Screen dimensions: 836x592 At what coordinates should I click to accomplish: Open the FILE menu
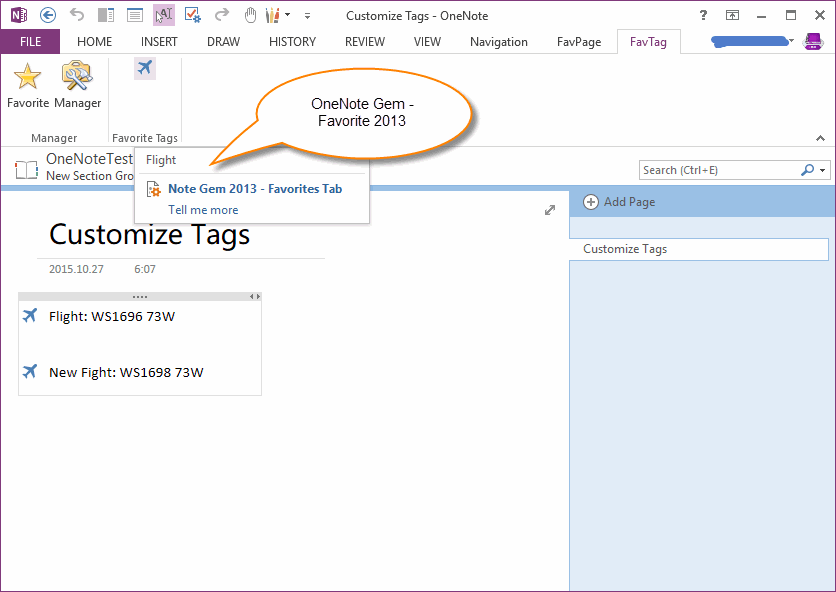30,42
